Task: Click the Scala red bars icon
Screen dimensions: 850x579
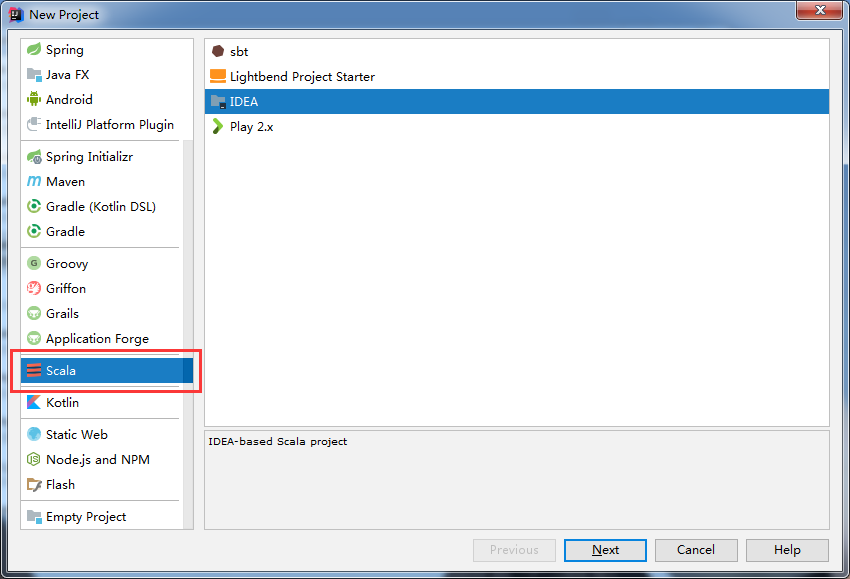Action: click(x=34, y=370)
